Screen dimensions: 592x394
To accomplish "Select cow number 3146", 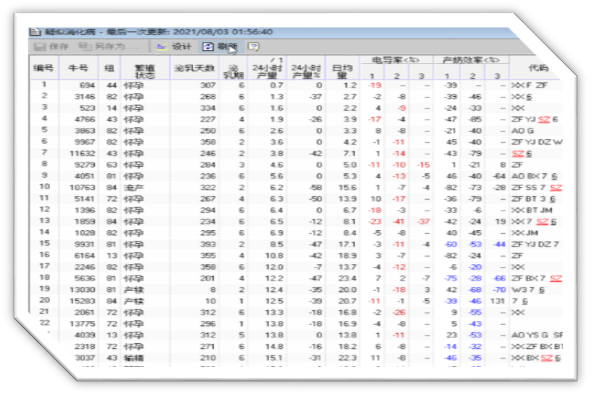I will pos(85,97).
